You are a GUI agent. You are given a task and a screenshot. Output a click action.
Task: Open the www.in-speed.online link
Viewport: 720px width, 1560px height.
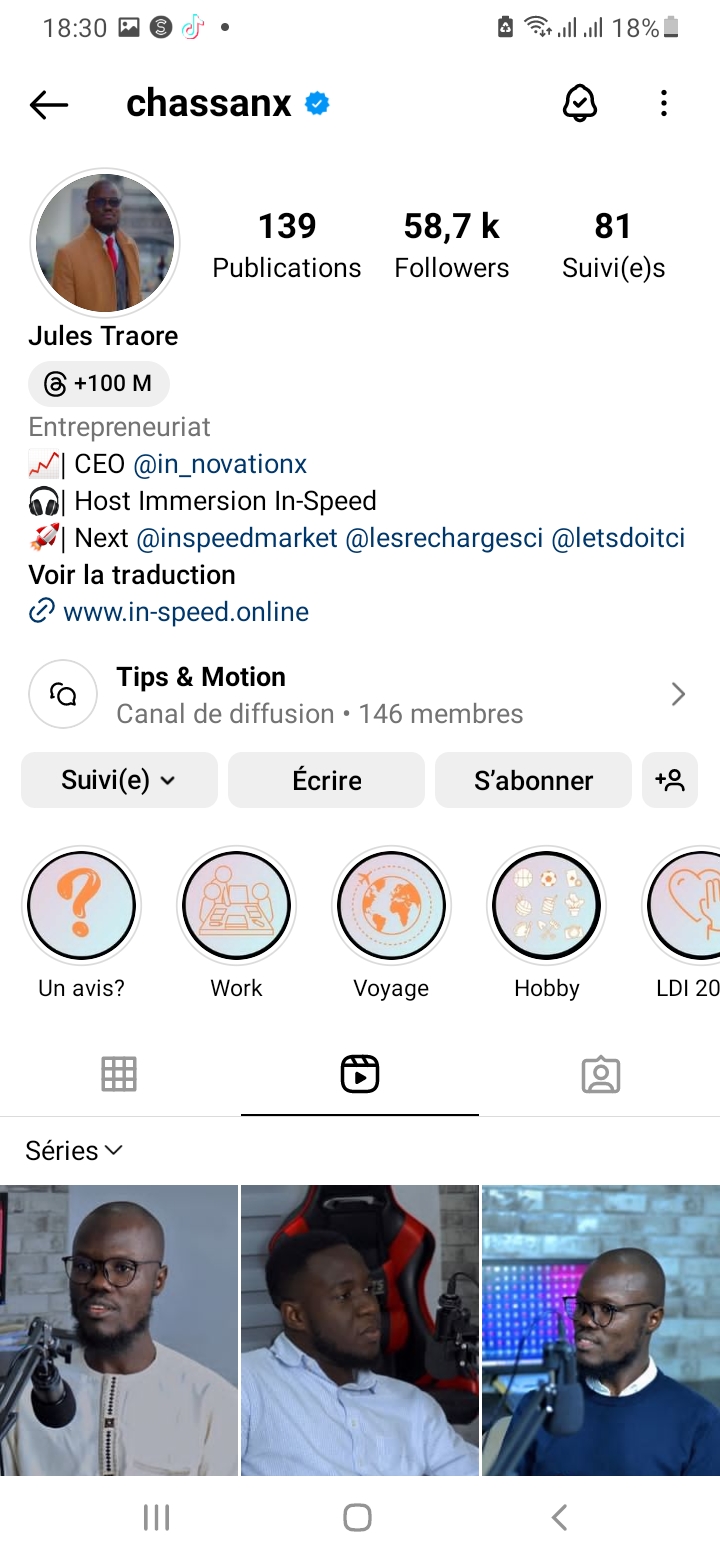(185, 612)
